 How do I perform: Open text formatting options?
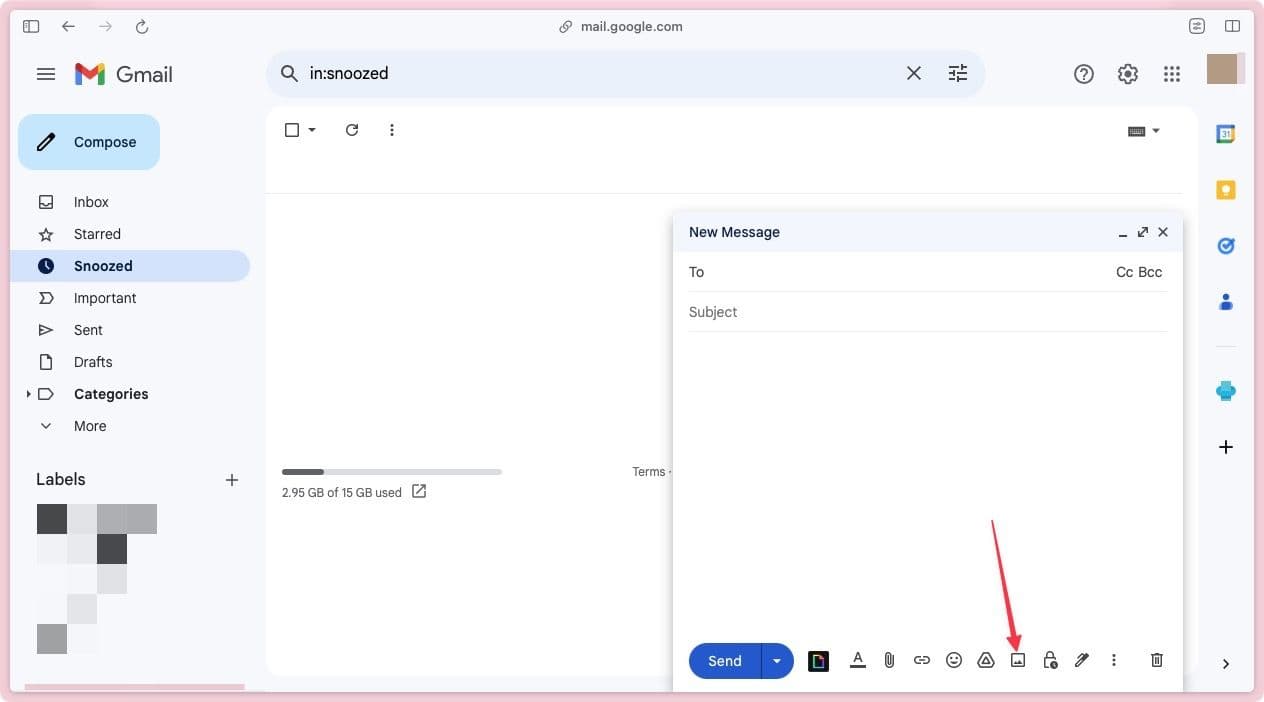857,660
